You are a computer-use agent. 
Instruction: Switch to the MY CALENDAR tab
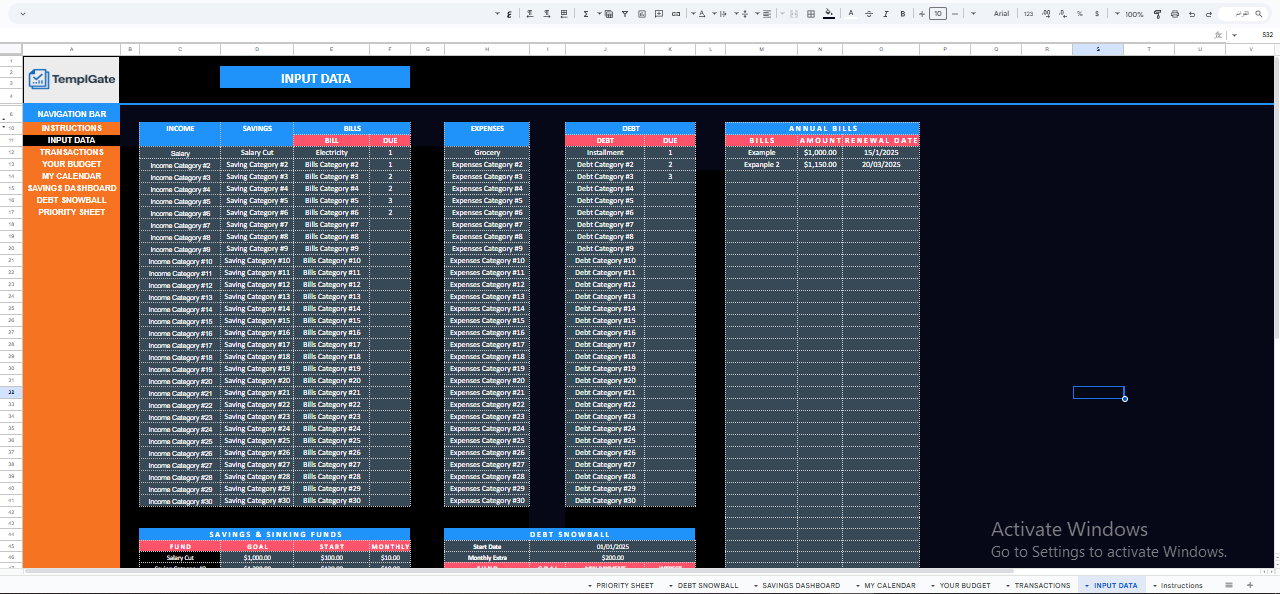pyautogui.click(x=890, y=585)
